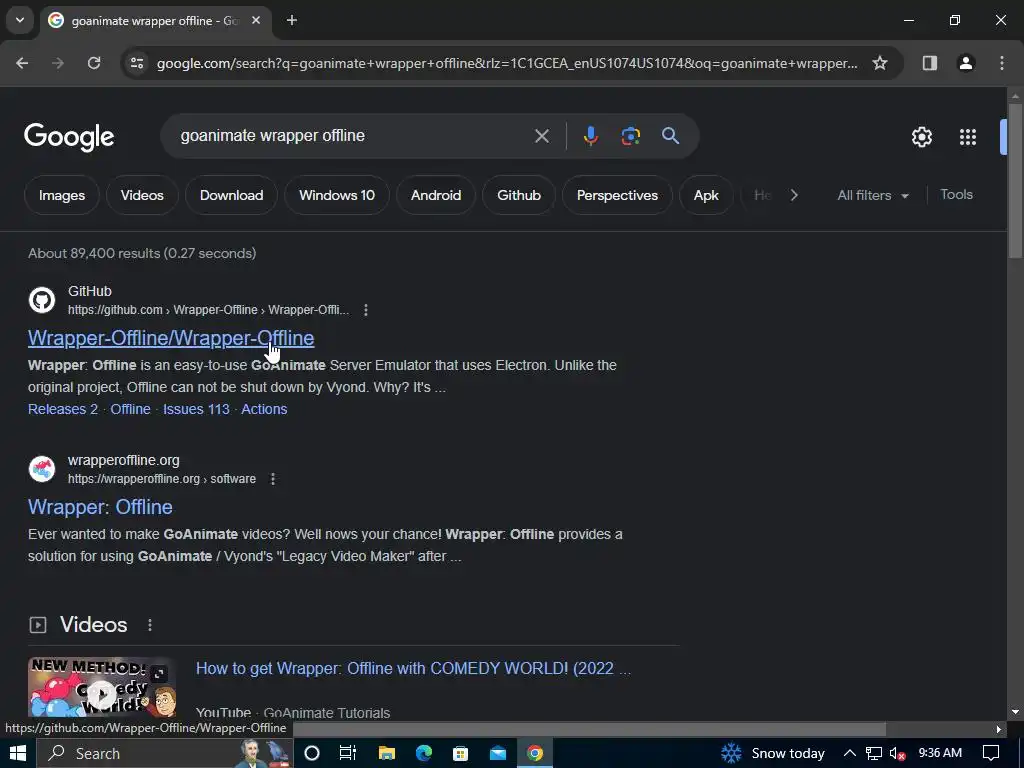Screen dimensions: 1024x768
Task: Clear the search box with X
Action: pos(541,136)
